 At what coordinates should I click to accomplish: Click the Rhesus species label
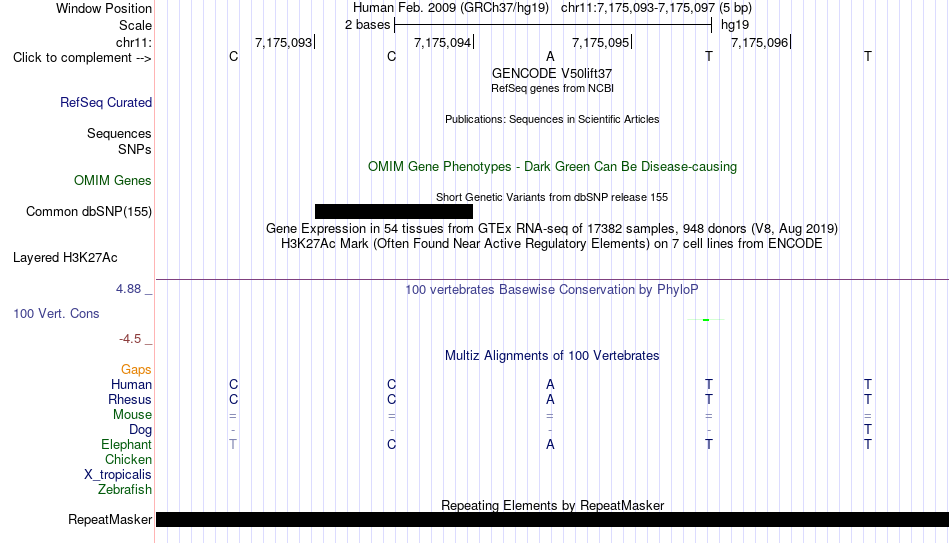tap(130, 399)
